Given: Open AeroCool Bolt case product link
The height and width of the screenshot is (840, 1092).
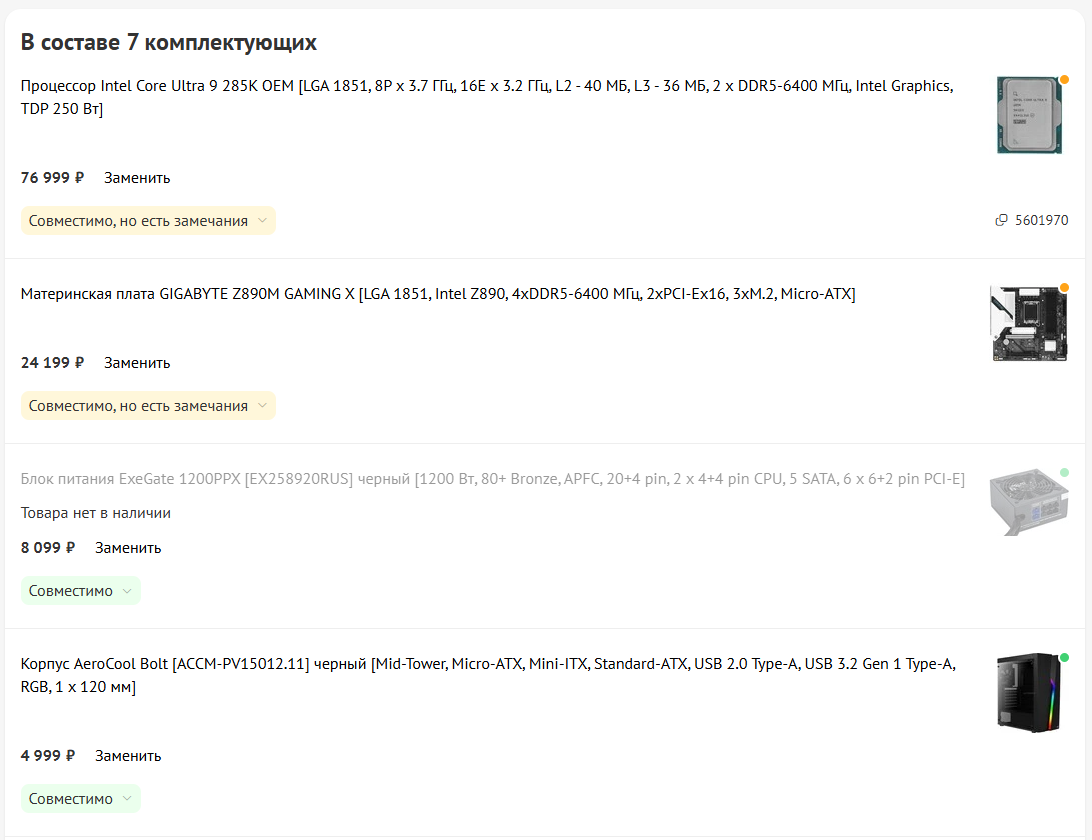Looking at the screenshot, I should 488,675.
